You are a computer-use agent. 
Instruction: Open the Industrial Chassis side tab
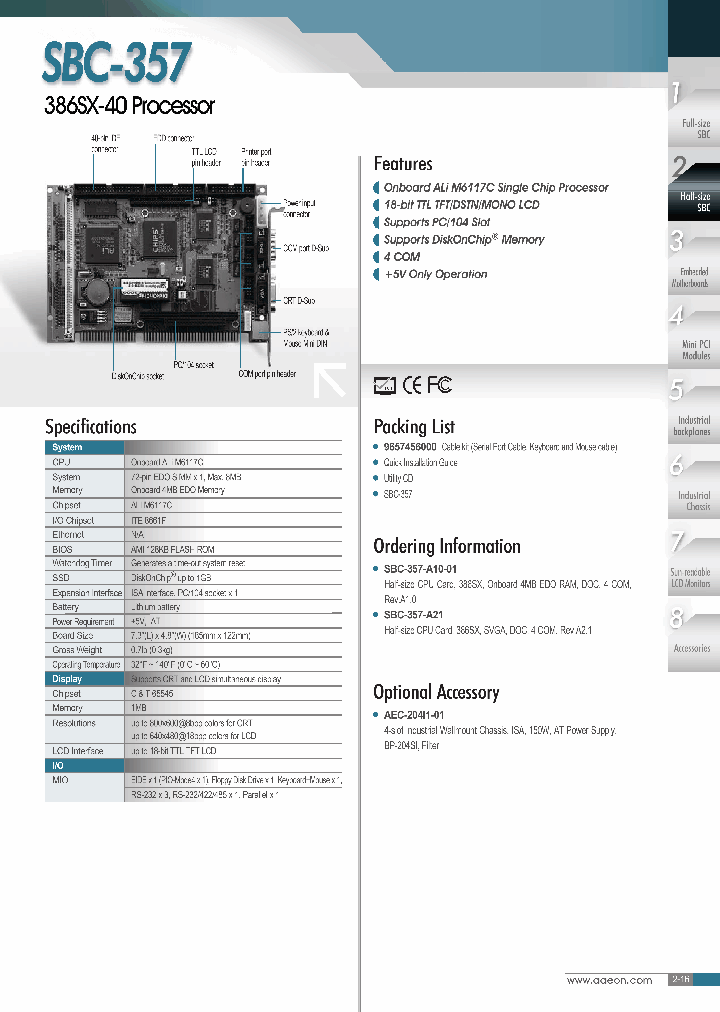click(694, 482)
